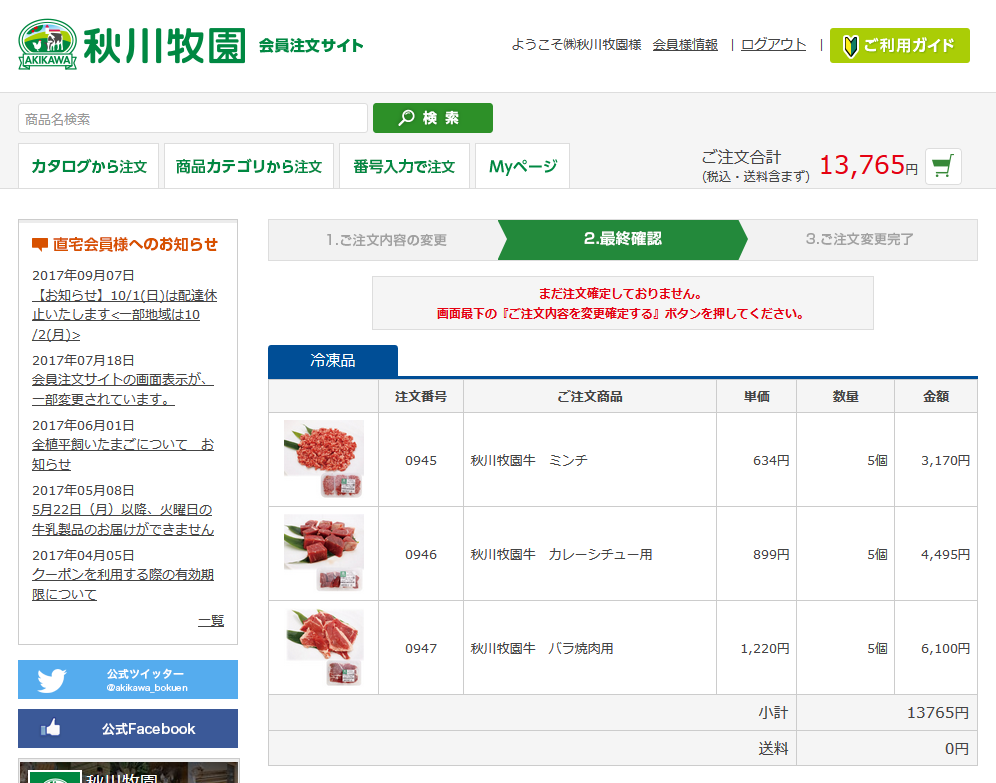Open the カタログから注文 tab
This screenshot has height=783, width=996.
(x=88, y=166)
